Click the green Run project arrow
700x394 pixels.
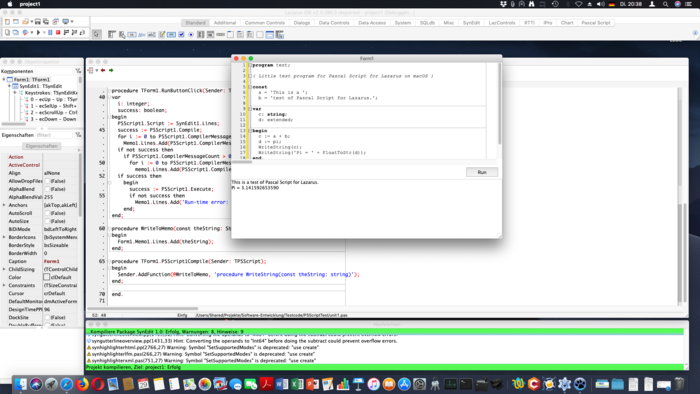[x=38, y=33]
